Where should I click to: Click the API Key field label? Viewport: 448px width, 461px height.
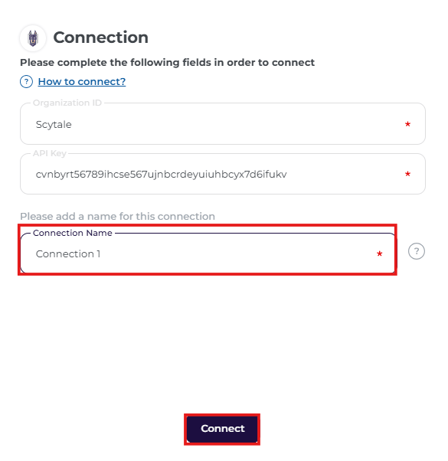click(x=49, y=153)
